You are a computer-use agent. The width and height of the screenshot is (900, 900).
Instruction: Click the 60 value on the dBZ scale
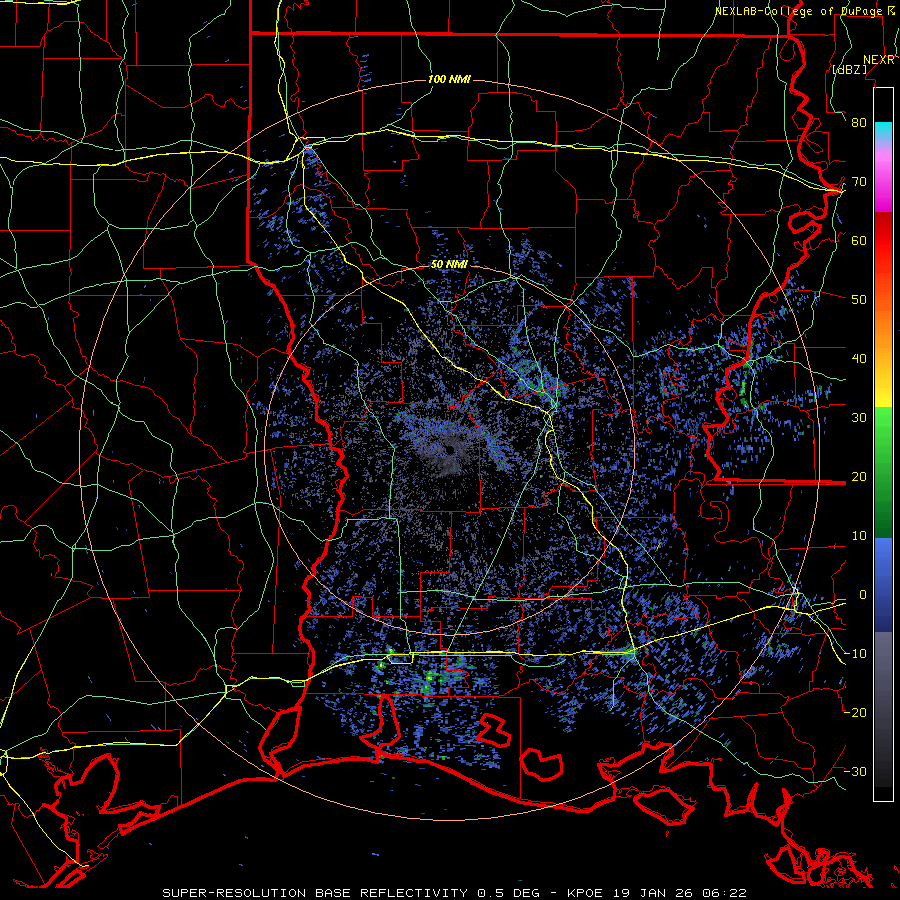pyautogui.click(x=859, y=240)
